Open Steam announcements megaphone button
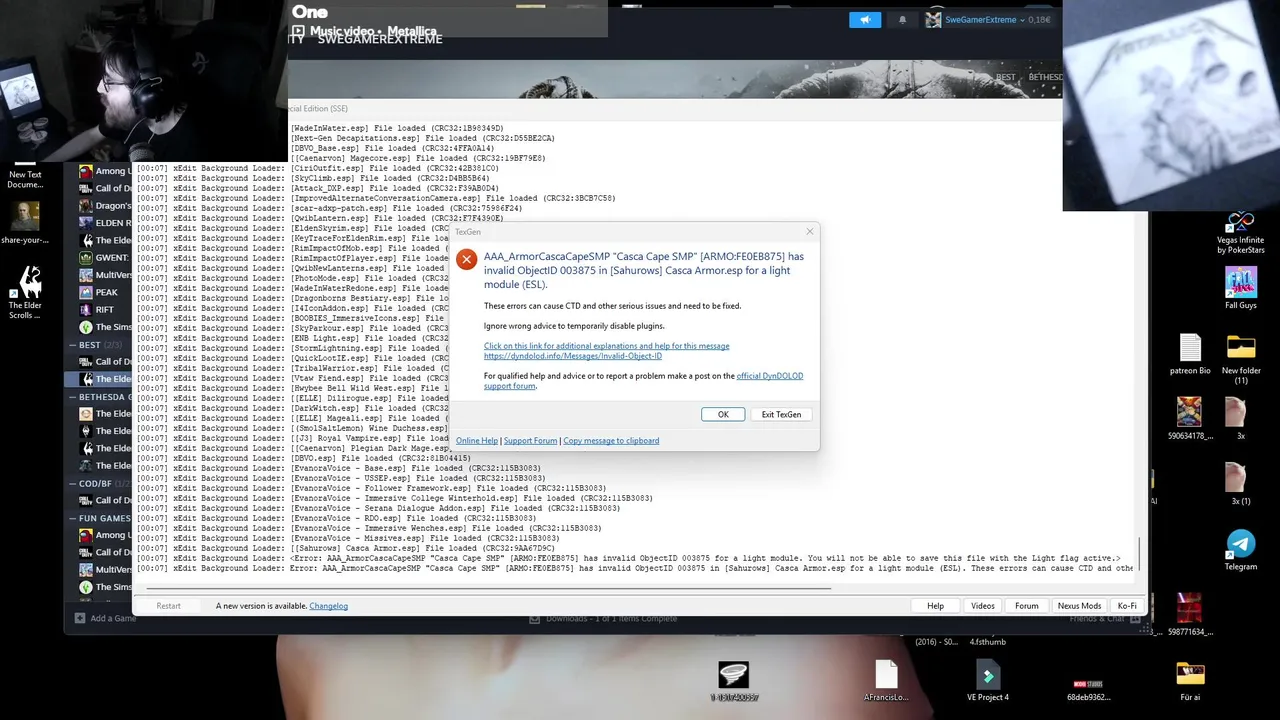 [x=865, y=19]
